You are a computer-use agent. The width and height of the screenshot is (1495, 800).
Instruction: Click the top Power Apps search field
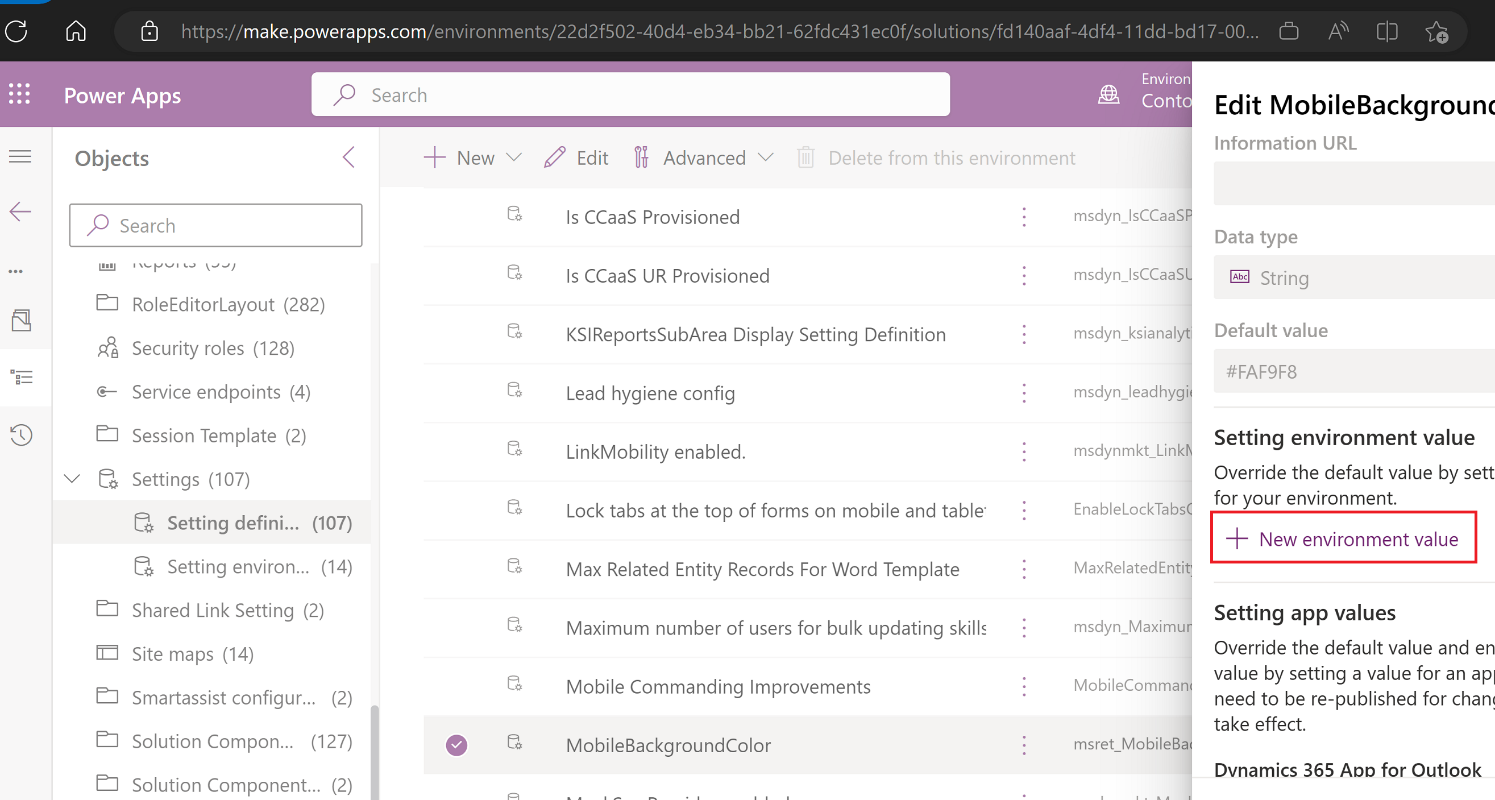(x=631, y=95)
